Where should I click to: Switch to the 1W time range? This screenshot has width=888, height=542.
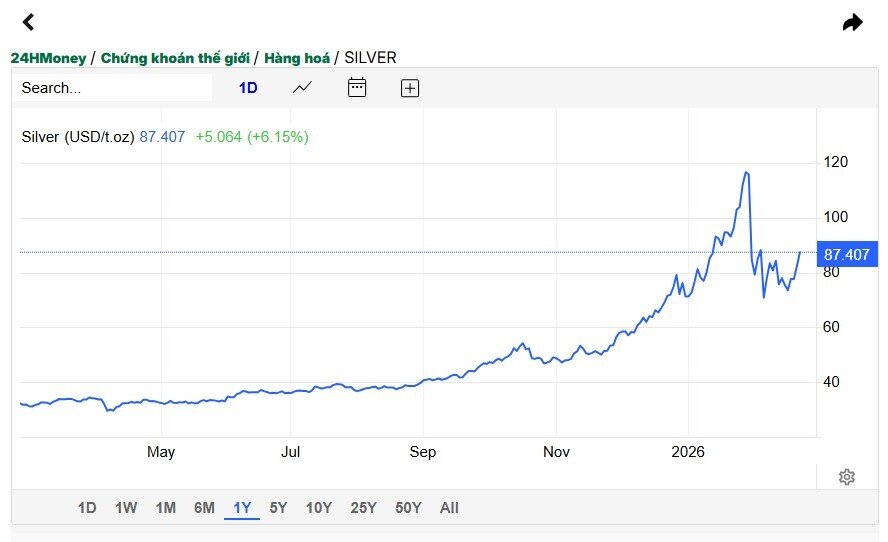coord(126,507)
